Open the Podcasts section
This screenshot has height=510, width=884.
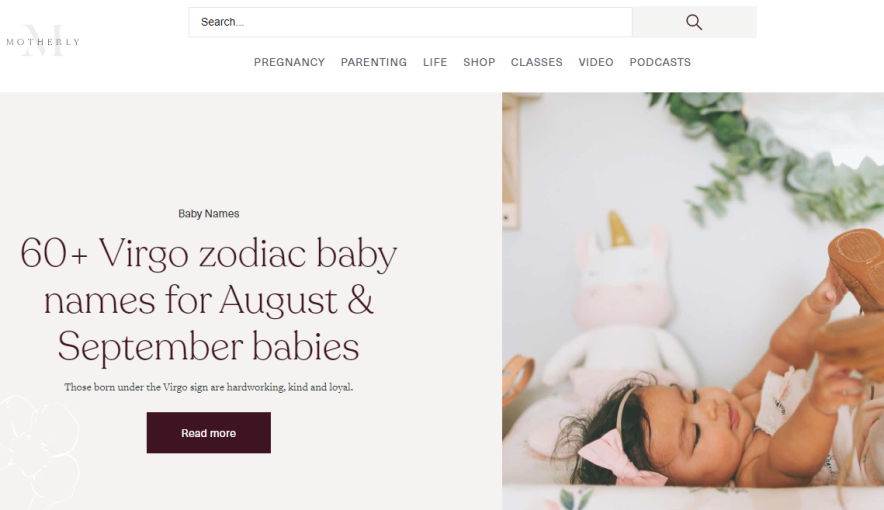(660, 62)
